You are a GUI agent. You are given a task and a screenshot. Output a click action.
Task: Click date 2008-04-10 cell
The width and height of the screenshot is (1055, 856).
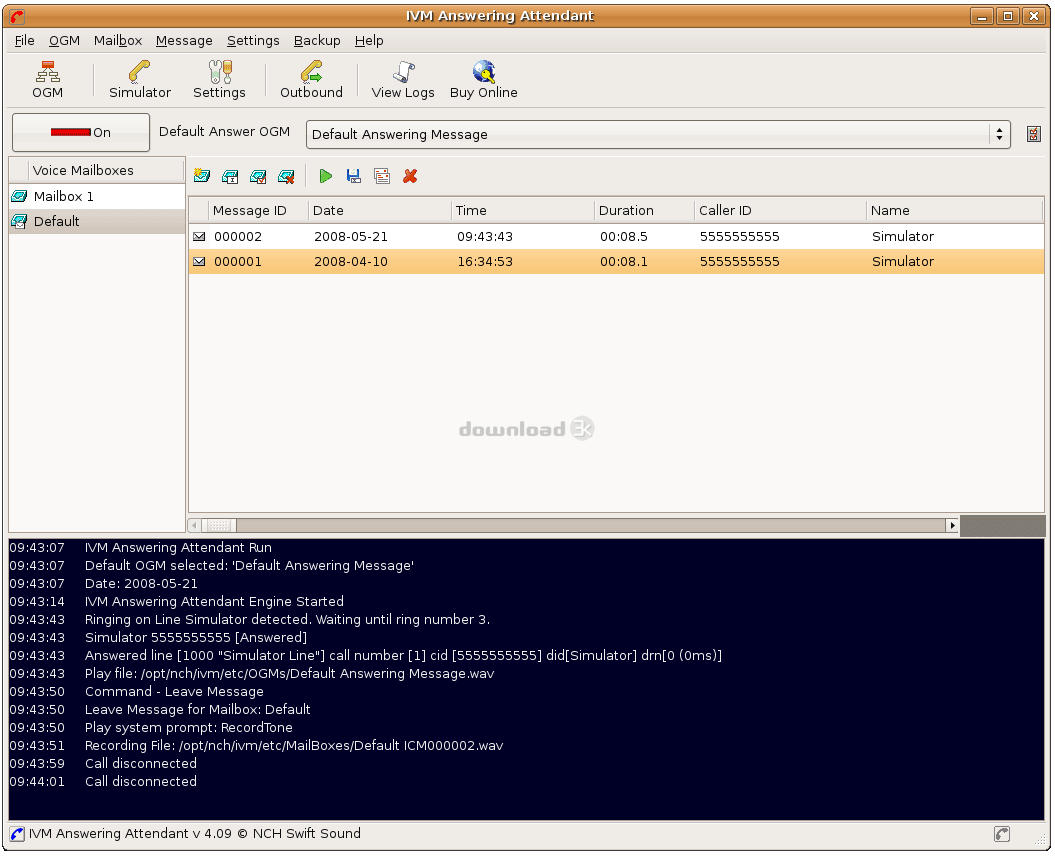tap(351, 262)
